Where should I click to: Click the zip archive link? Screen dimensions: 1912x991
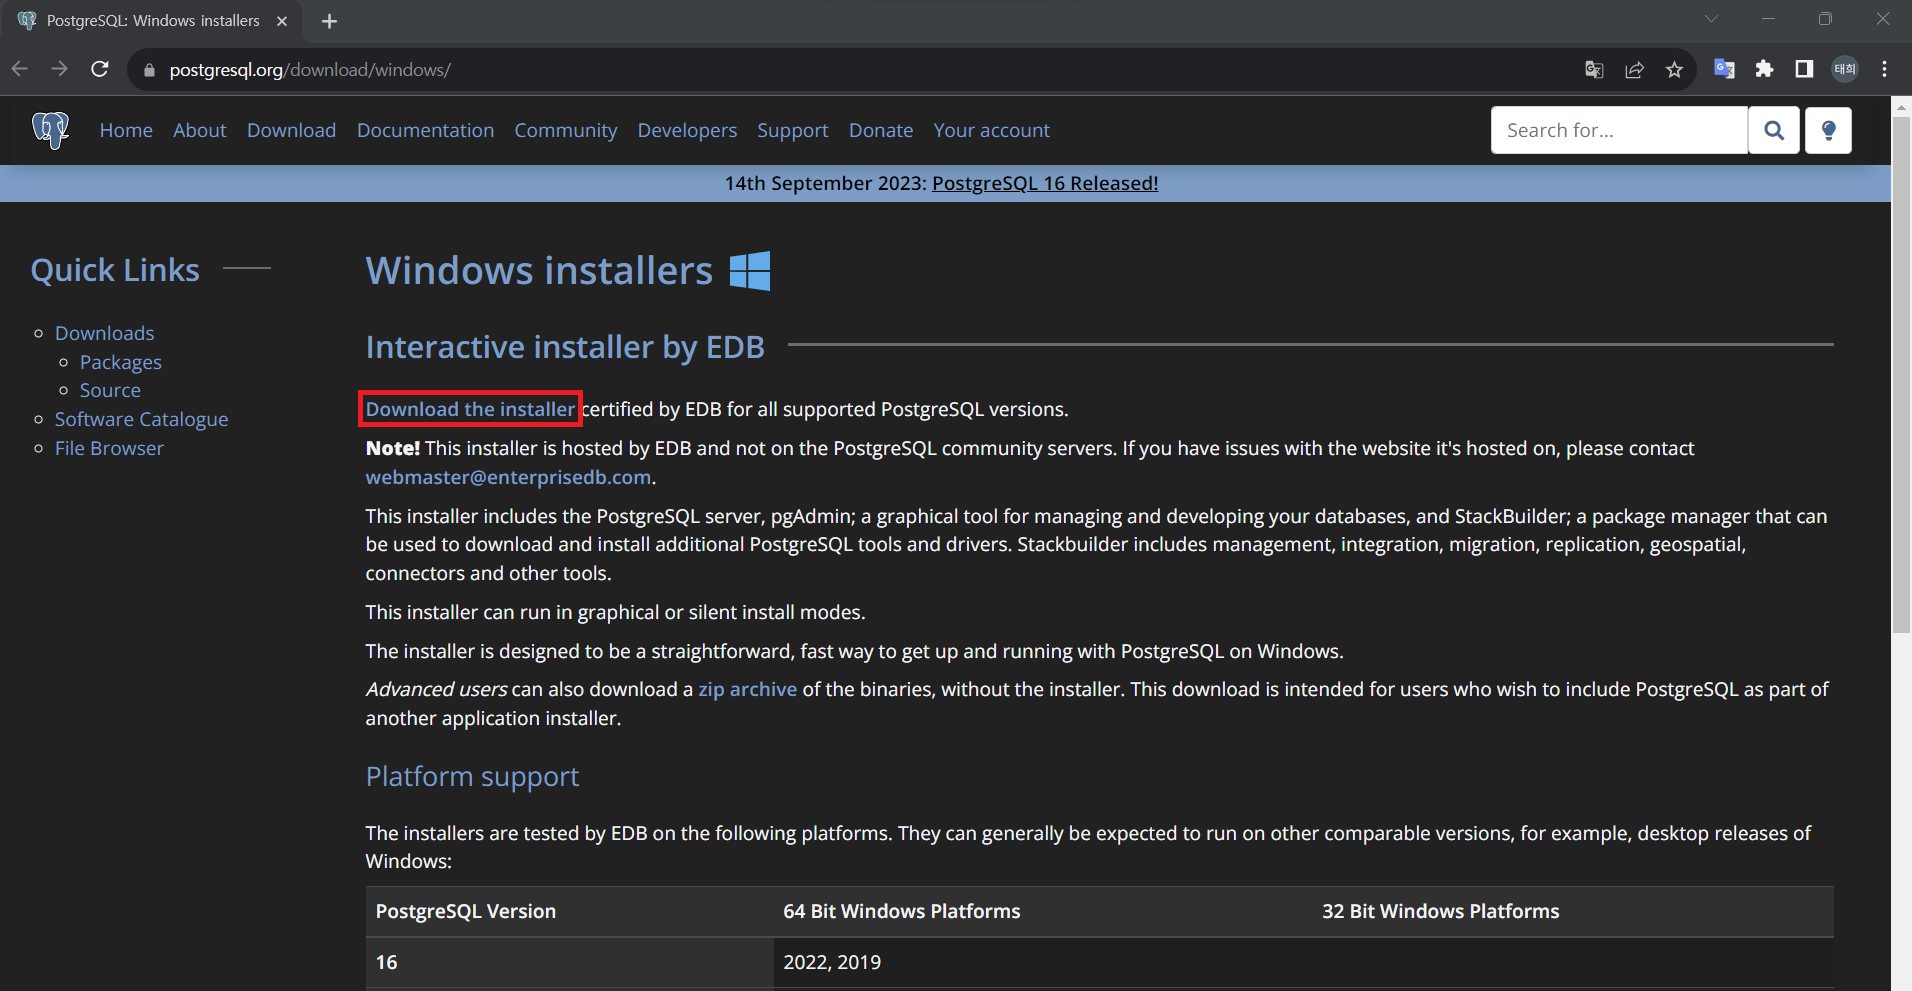pos(747,689)
